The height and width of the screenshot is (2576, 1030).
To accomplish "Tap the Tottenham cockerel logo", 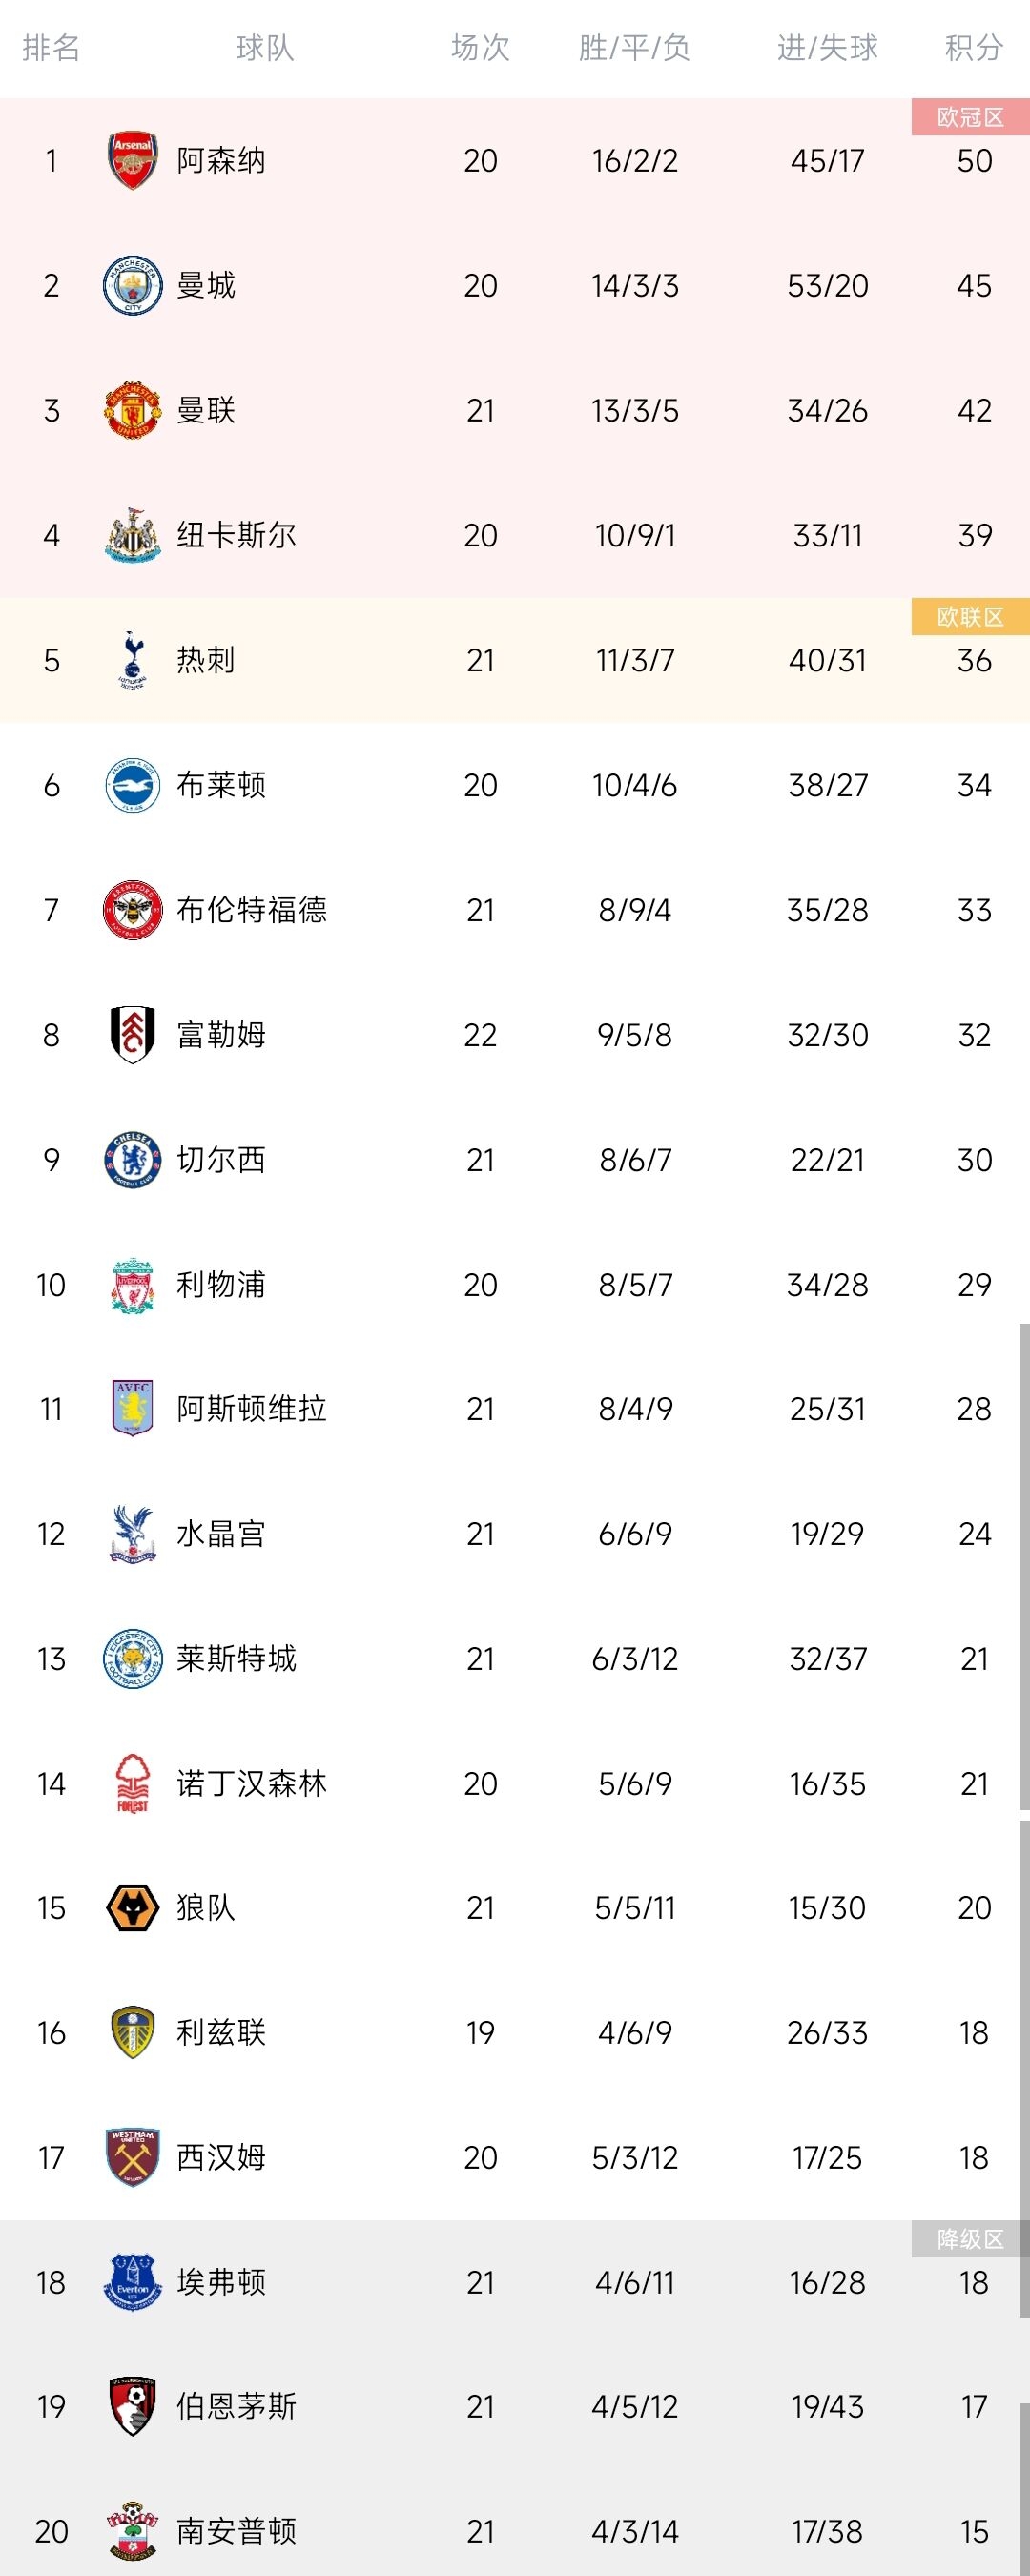I will click(x=132, y=660).
